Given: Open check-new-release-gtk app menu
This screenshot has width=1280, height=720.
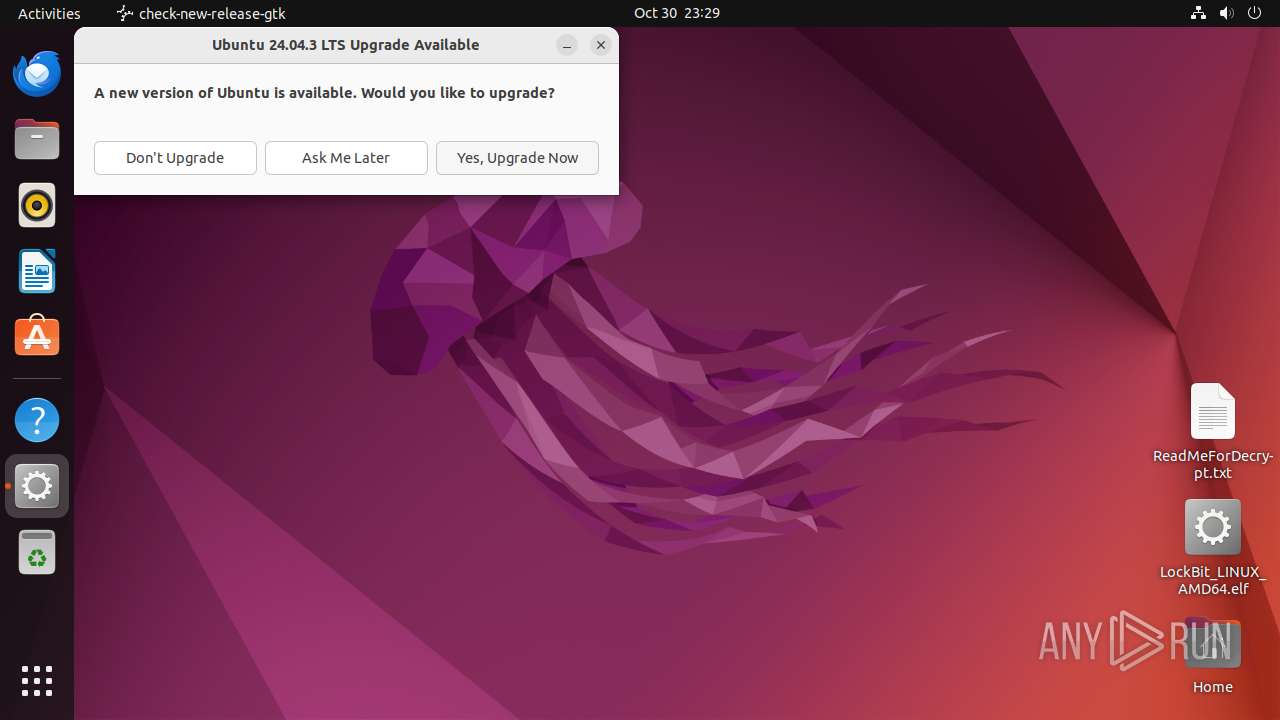Looking at the screenshot, I should pyautogui.click(x=201, y=13).
